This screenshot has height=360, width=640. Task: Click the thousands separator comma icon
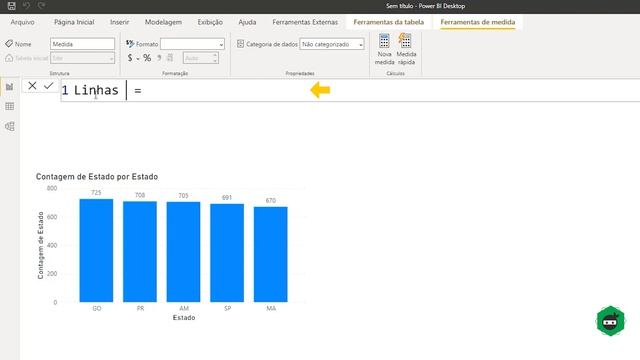point(159,58)
